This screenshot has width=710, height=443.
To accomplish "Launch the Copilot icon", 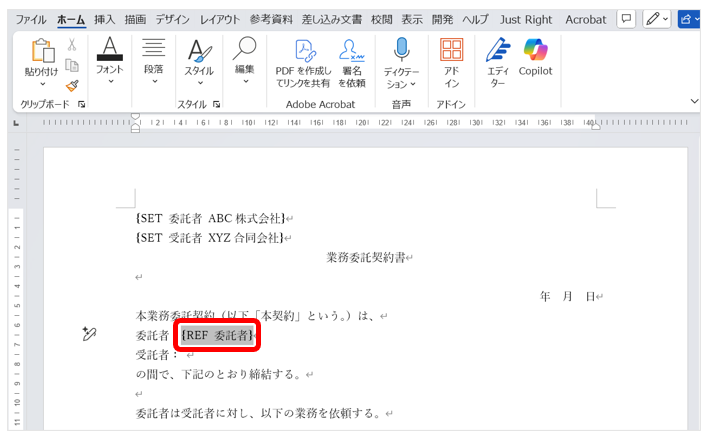I will point(535,49).
